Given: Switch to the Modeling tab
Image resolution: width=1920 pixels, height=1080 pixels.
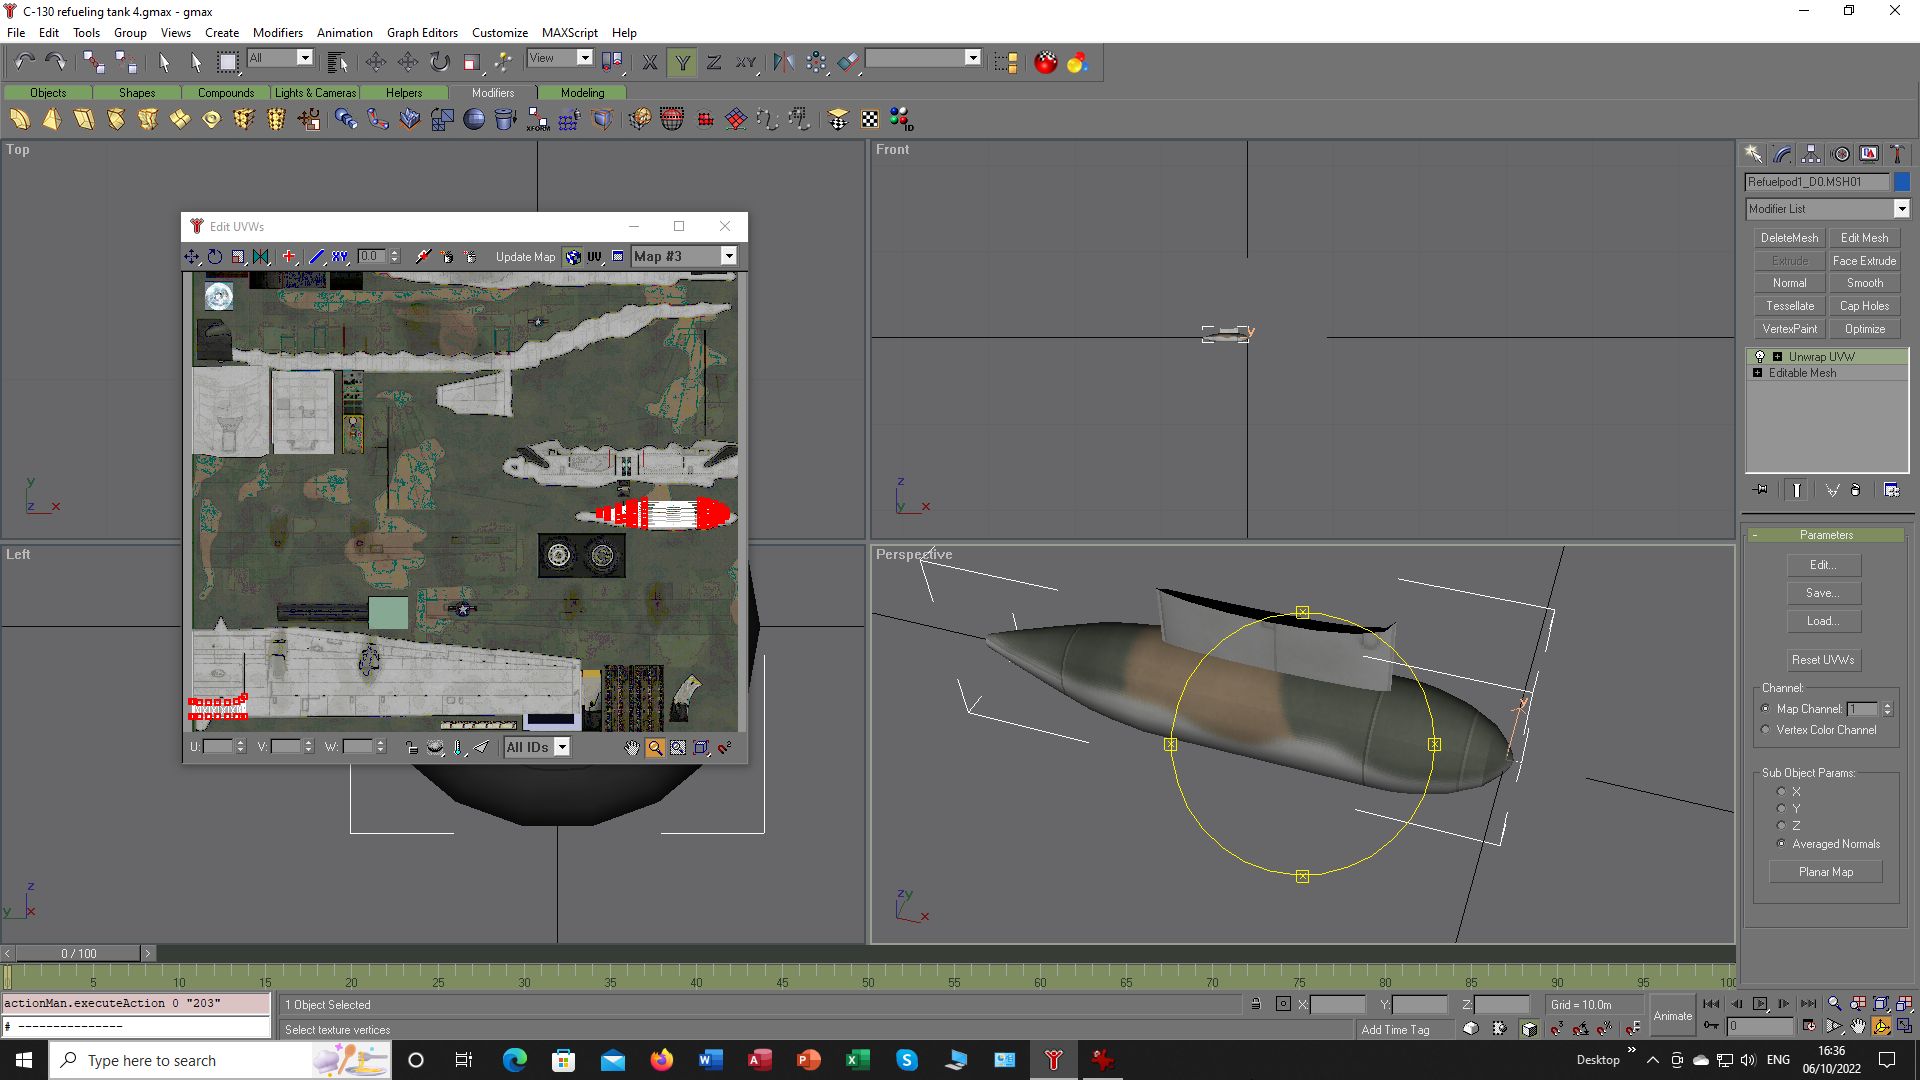Looking at the screenshot, I should tap(582, 92).
